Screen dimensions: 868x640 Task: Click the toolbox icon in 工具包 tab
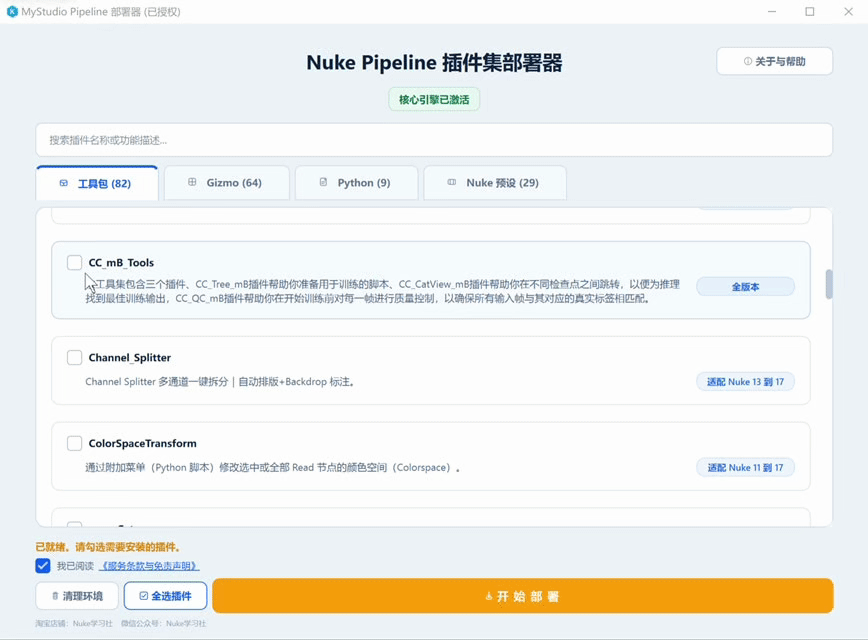click(64, 183)
